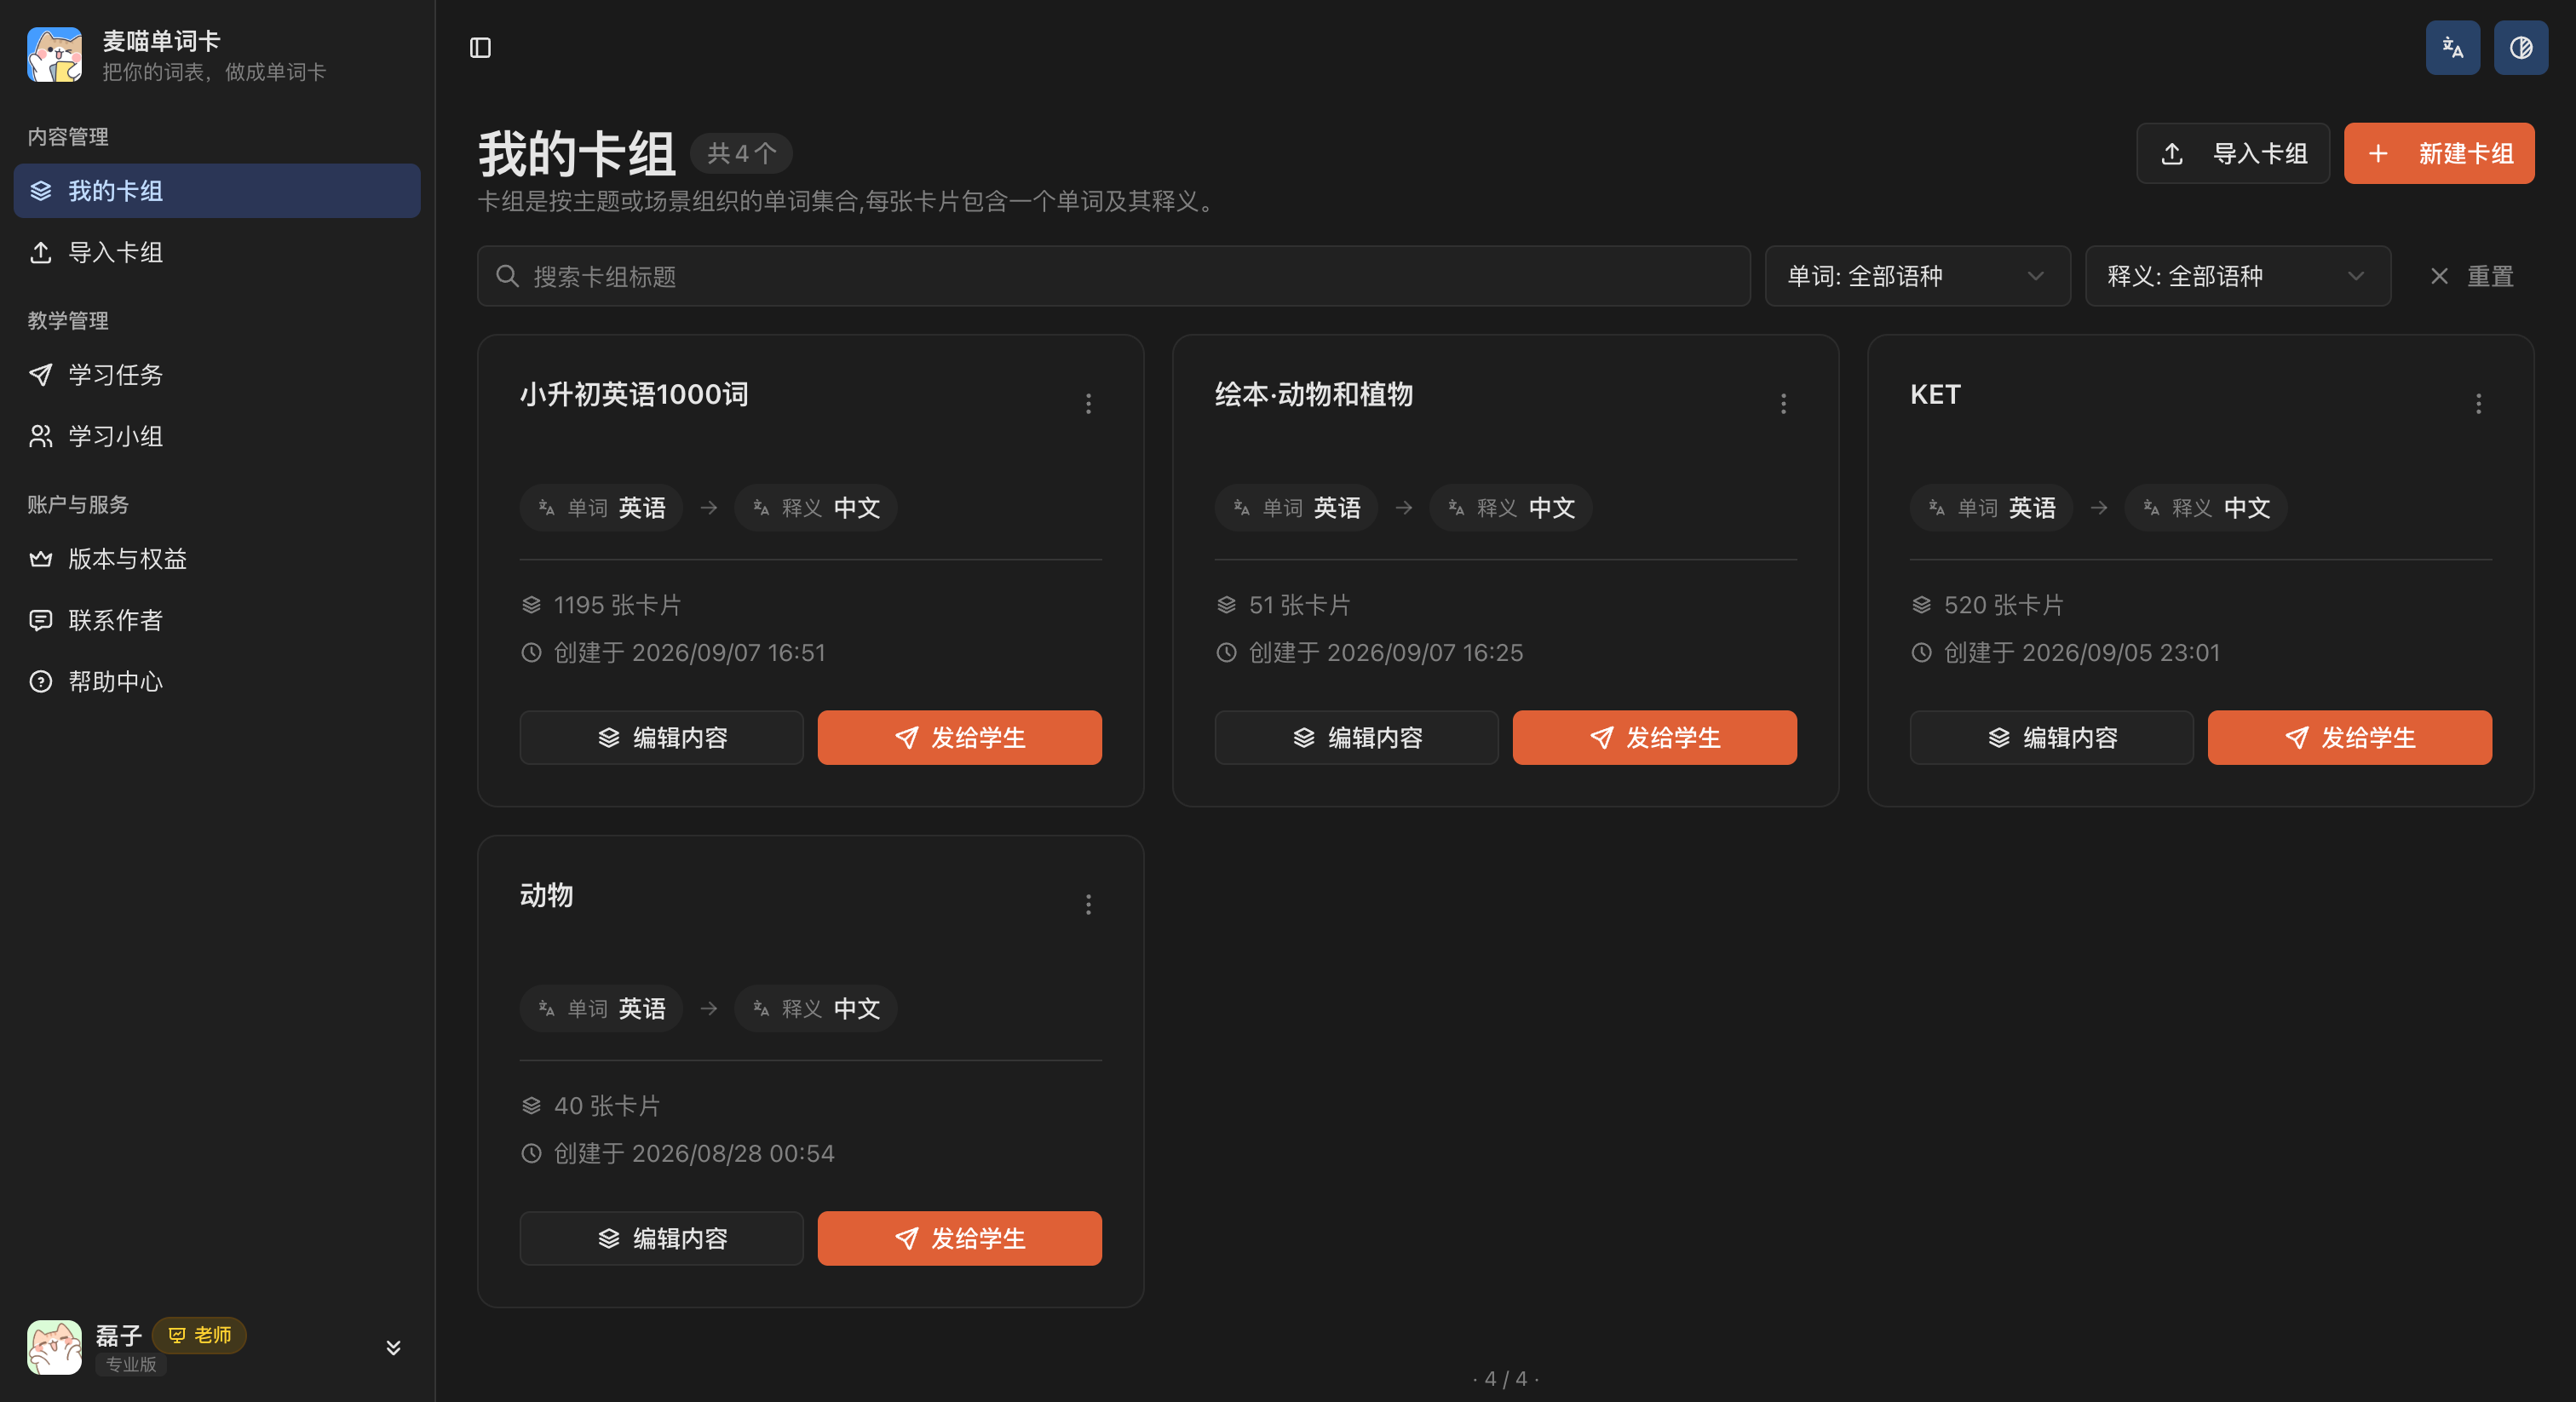The height and width of the screenshot is (1402, 2576).
Task: Open more options for 动物 deck
Action: pos(1088,904)
